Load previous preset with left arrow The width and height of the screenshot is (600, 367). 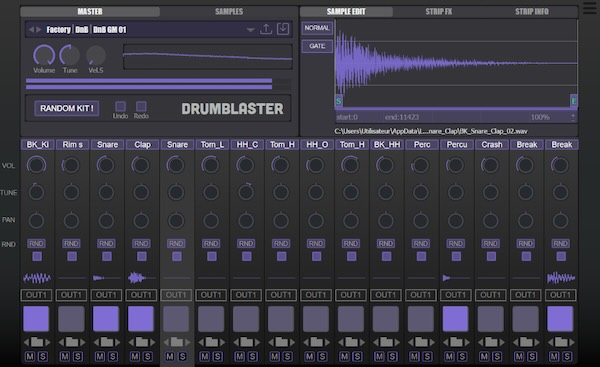[31, 29]
